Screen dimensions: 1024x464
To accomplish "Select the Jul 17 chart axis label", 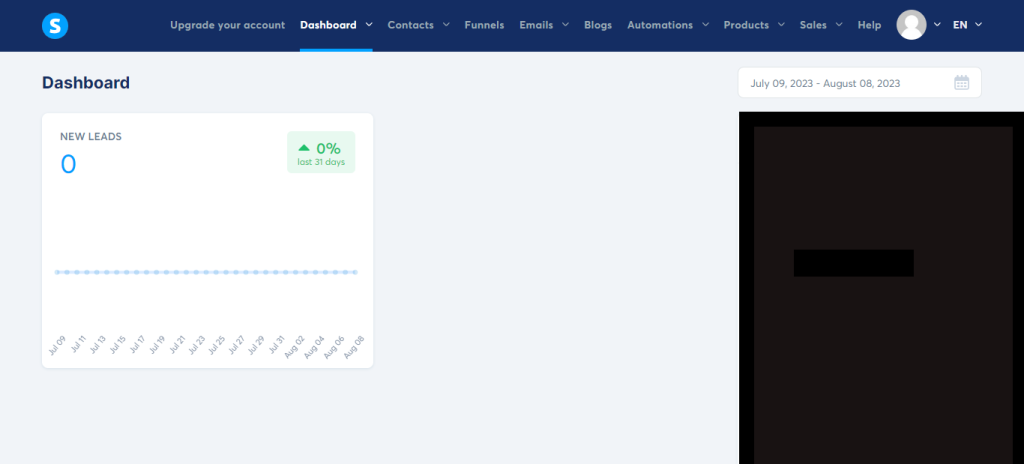I will pos(137,344).
